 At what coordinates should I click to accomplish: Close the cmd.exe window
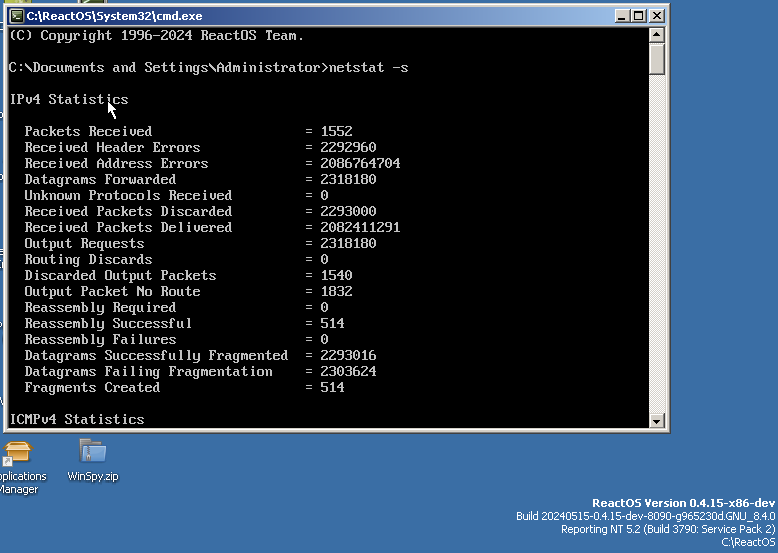pyautogui.click(x=656, y=16)
